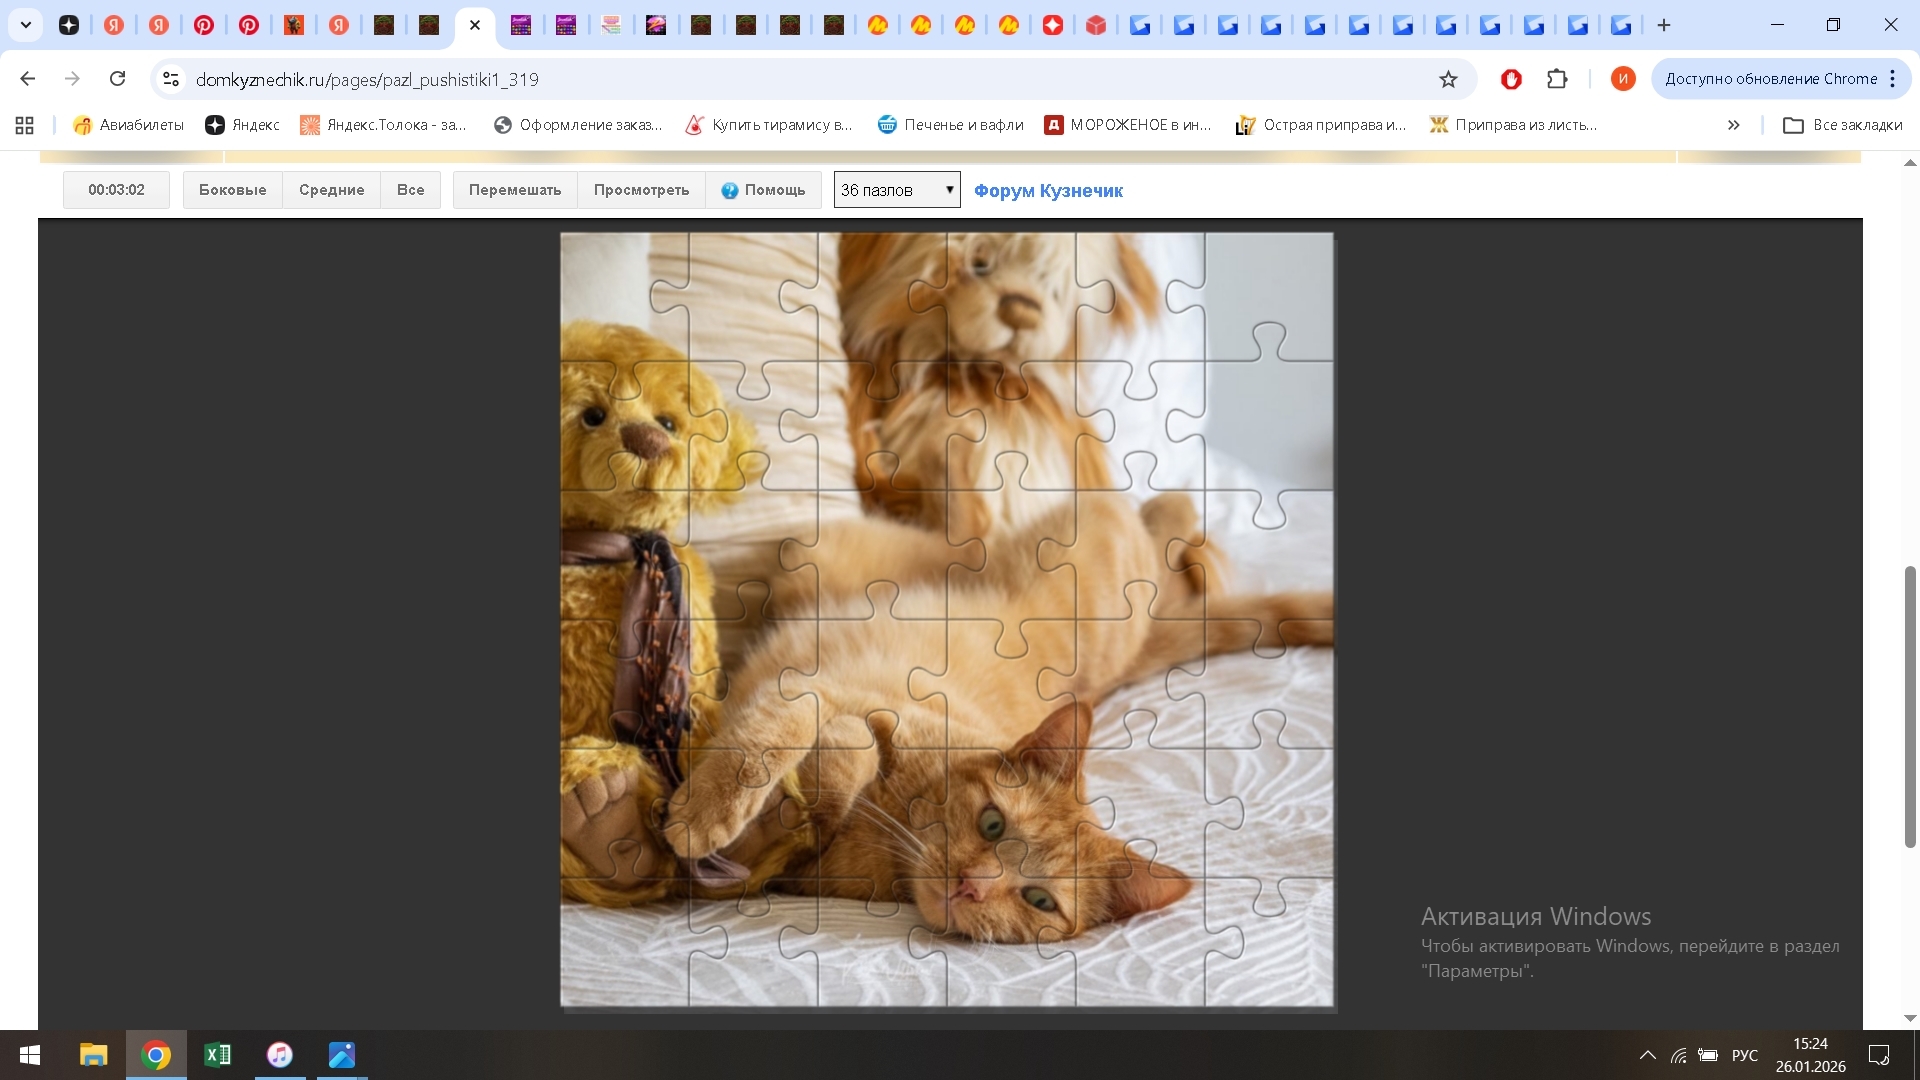
Task: Open the profile avatar with letter И
Action: coord(1622,79)
